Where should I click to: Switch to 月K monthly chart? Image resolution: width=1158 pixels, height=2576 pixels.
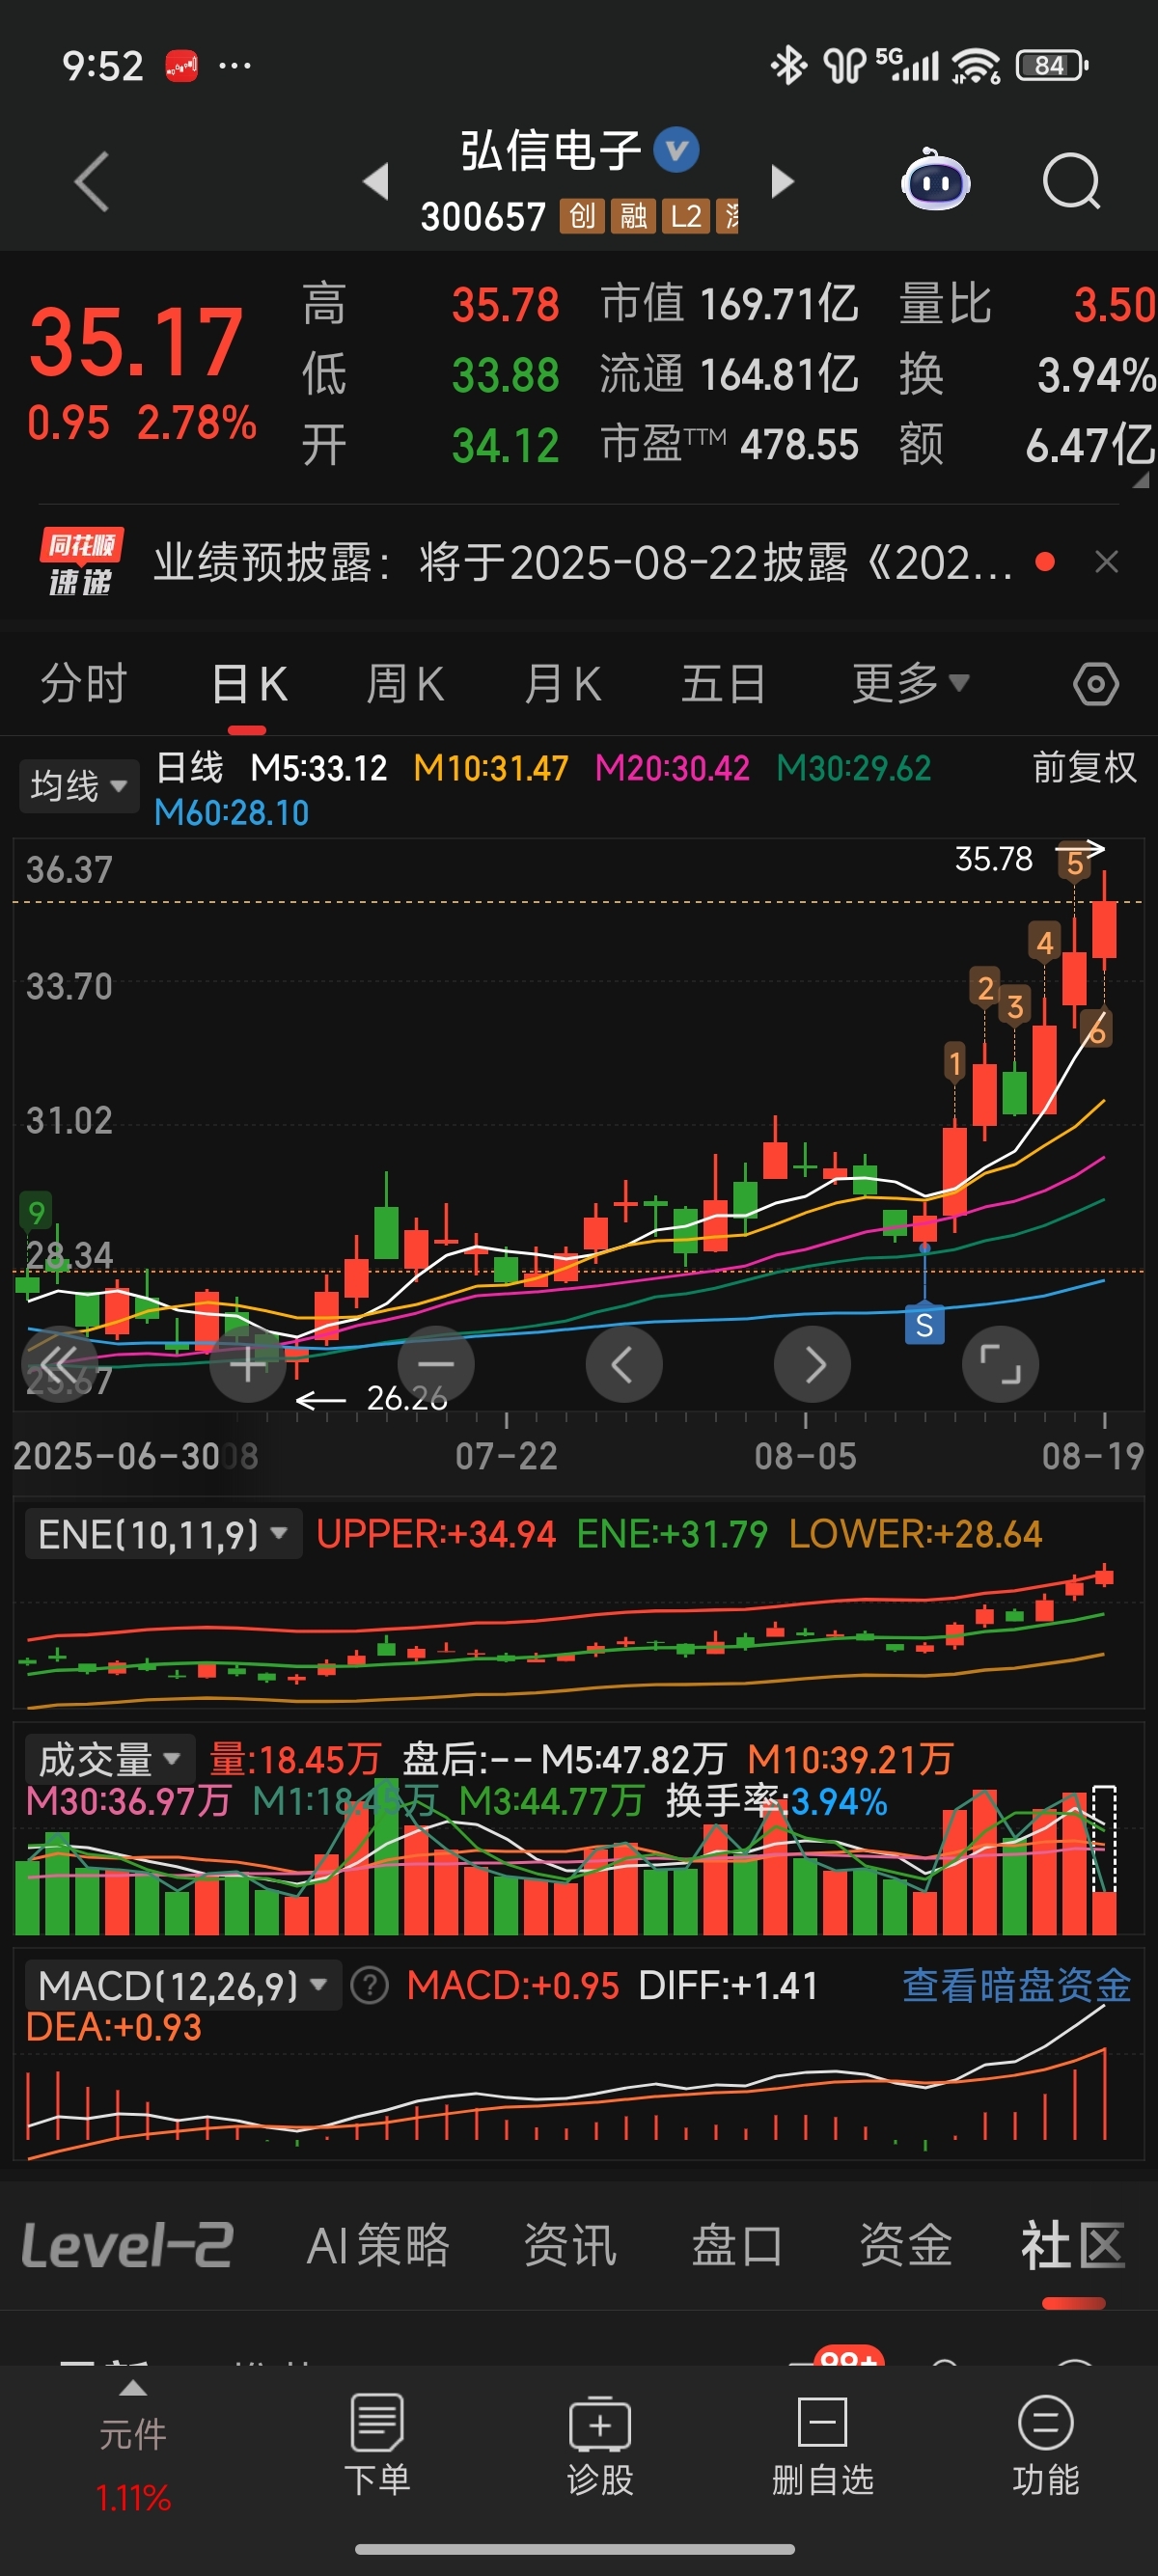(x=562, y=684)
